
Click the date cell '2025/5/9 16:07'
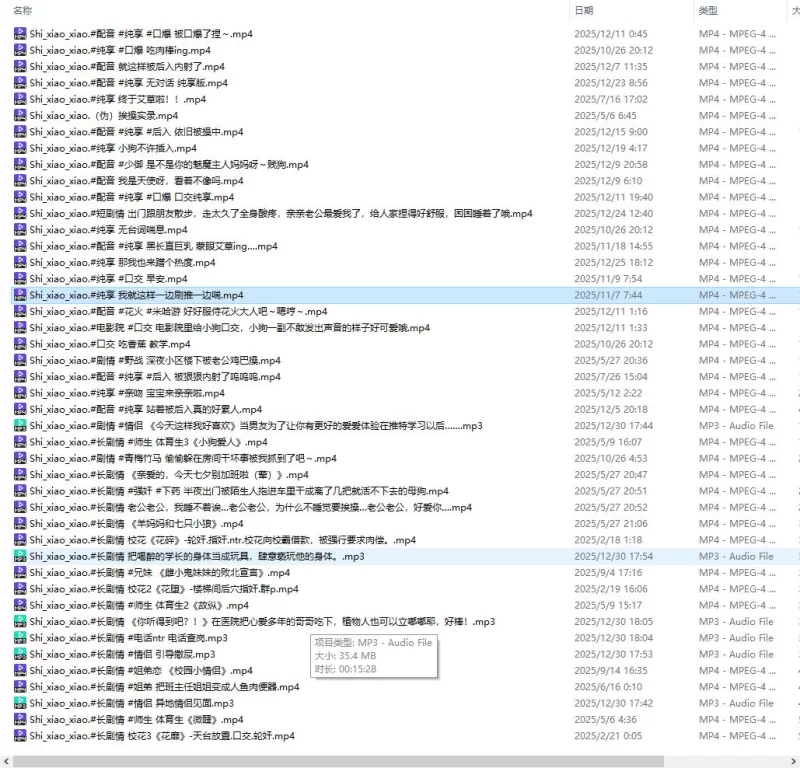pyautogui.click(x=608, y=442)
